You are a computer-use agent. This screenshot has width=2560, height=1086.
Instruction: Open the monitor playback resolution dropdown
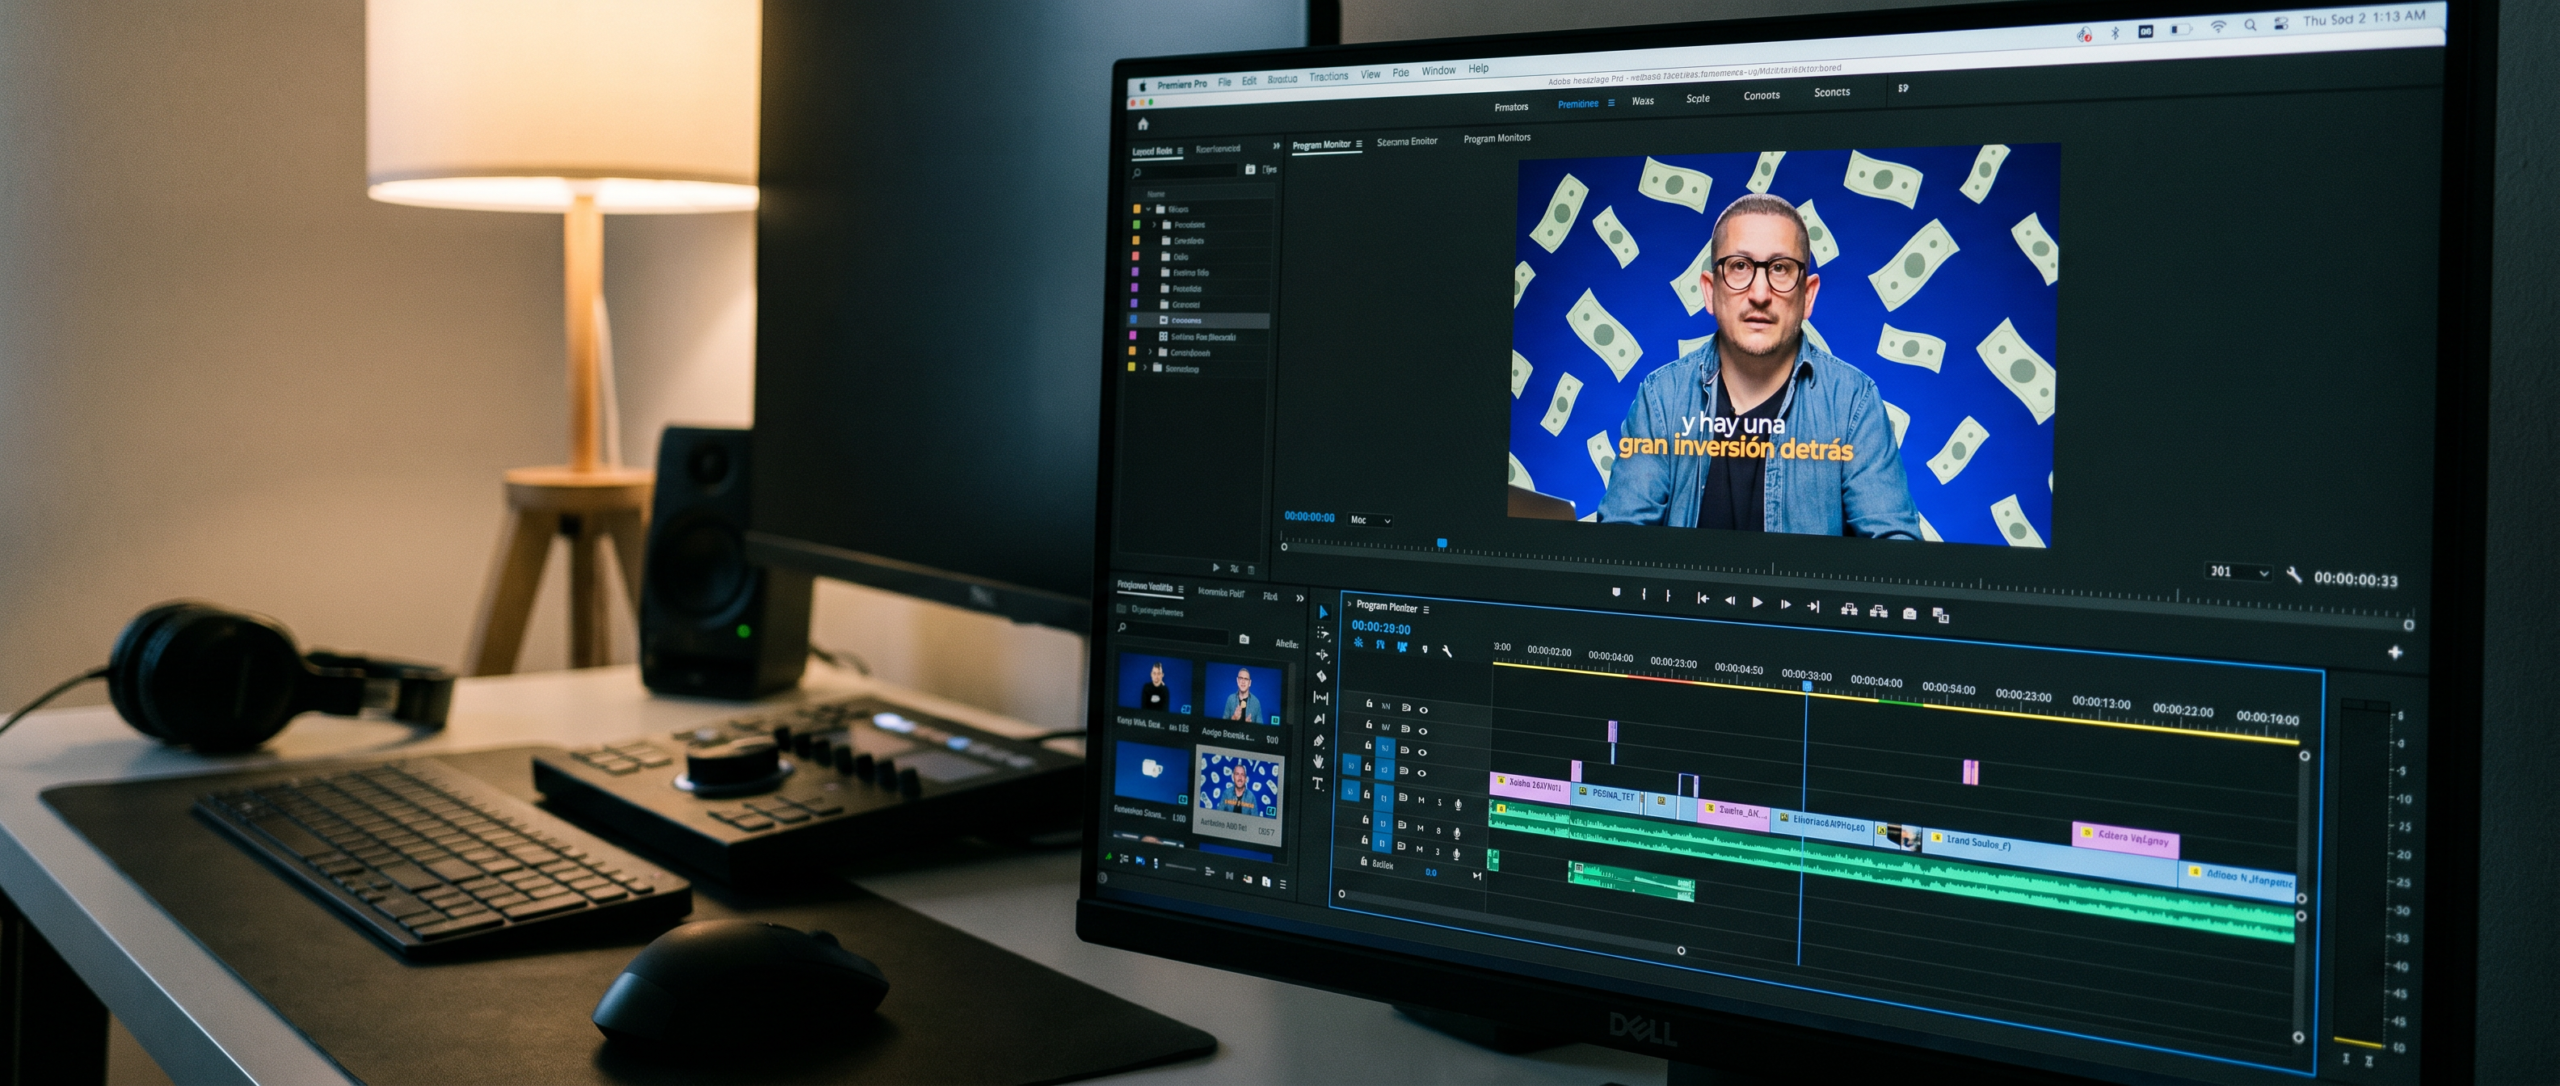coord(2239,572)
